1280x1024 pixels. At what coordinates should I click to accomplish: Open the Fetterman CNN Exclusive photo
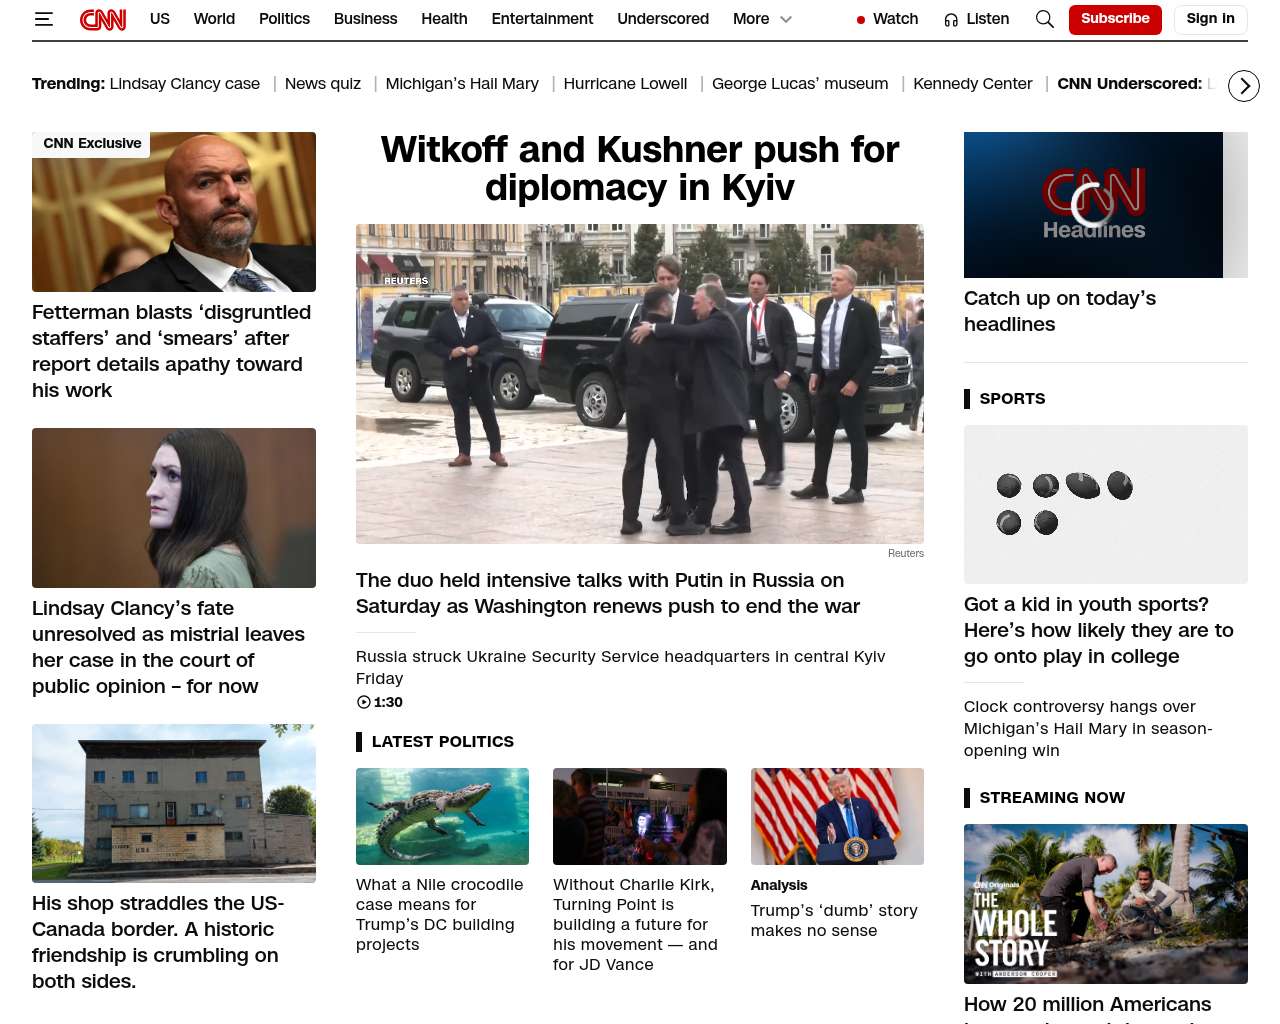click(174, 212)
